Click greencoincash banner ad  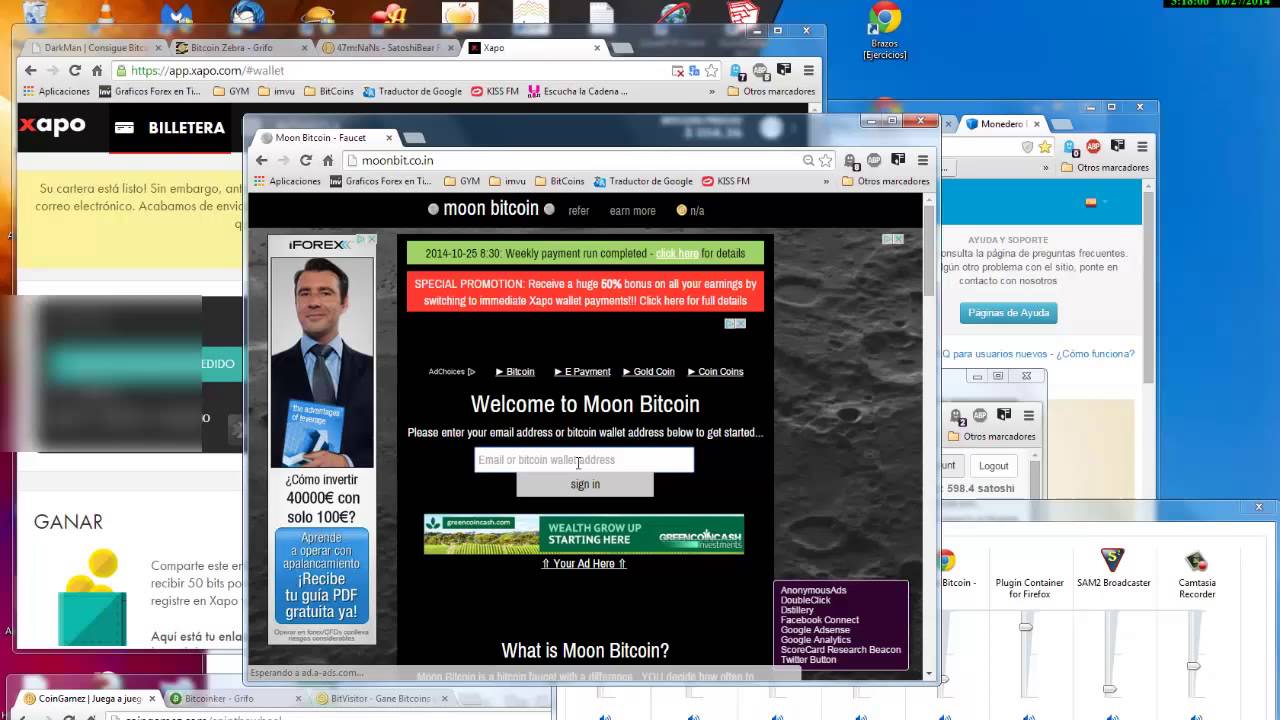584,534
